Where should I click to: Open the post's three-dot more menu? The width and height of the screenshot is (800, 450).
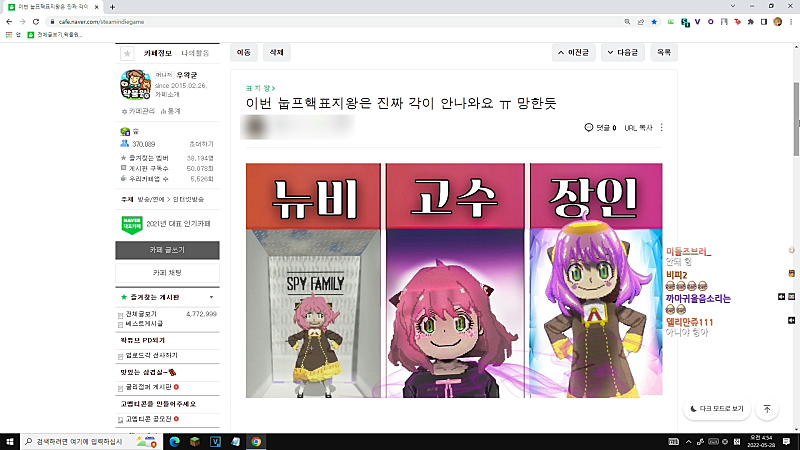pos(661,128)
